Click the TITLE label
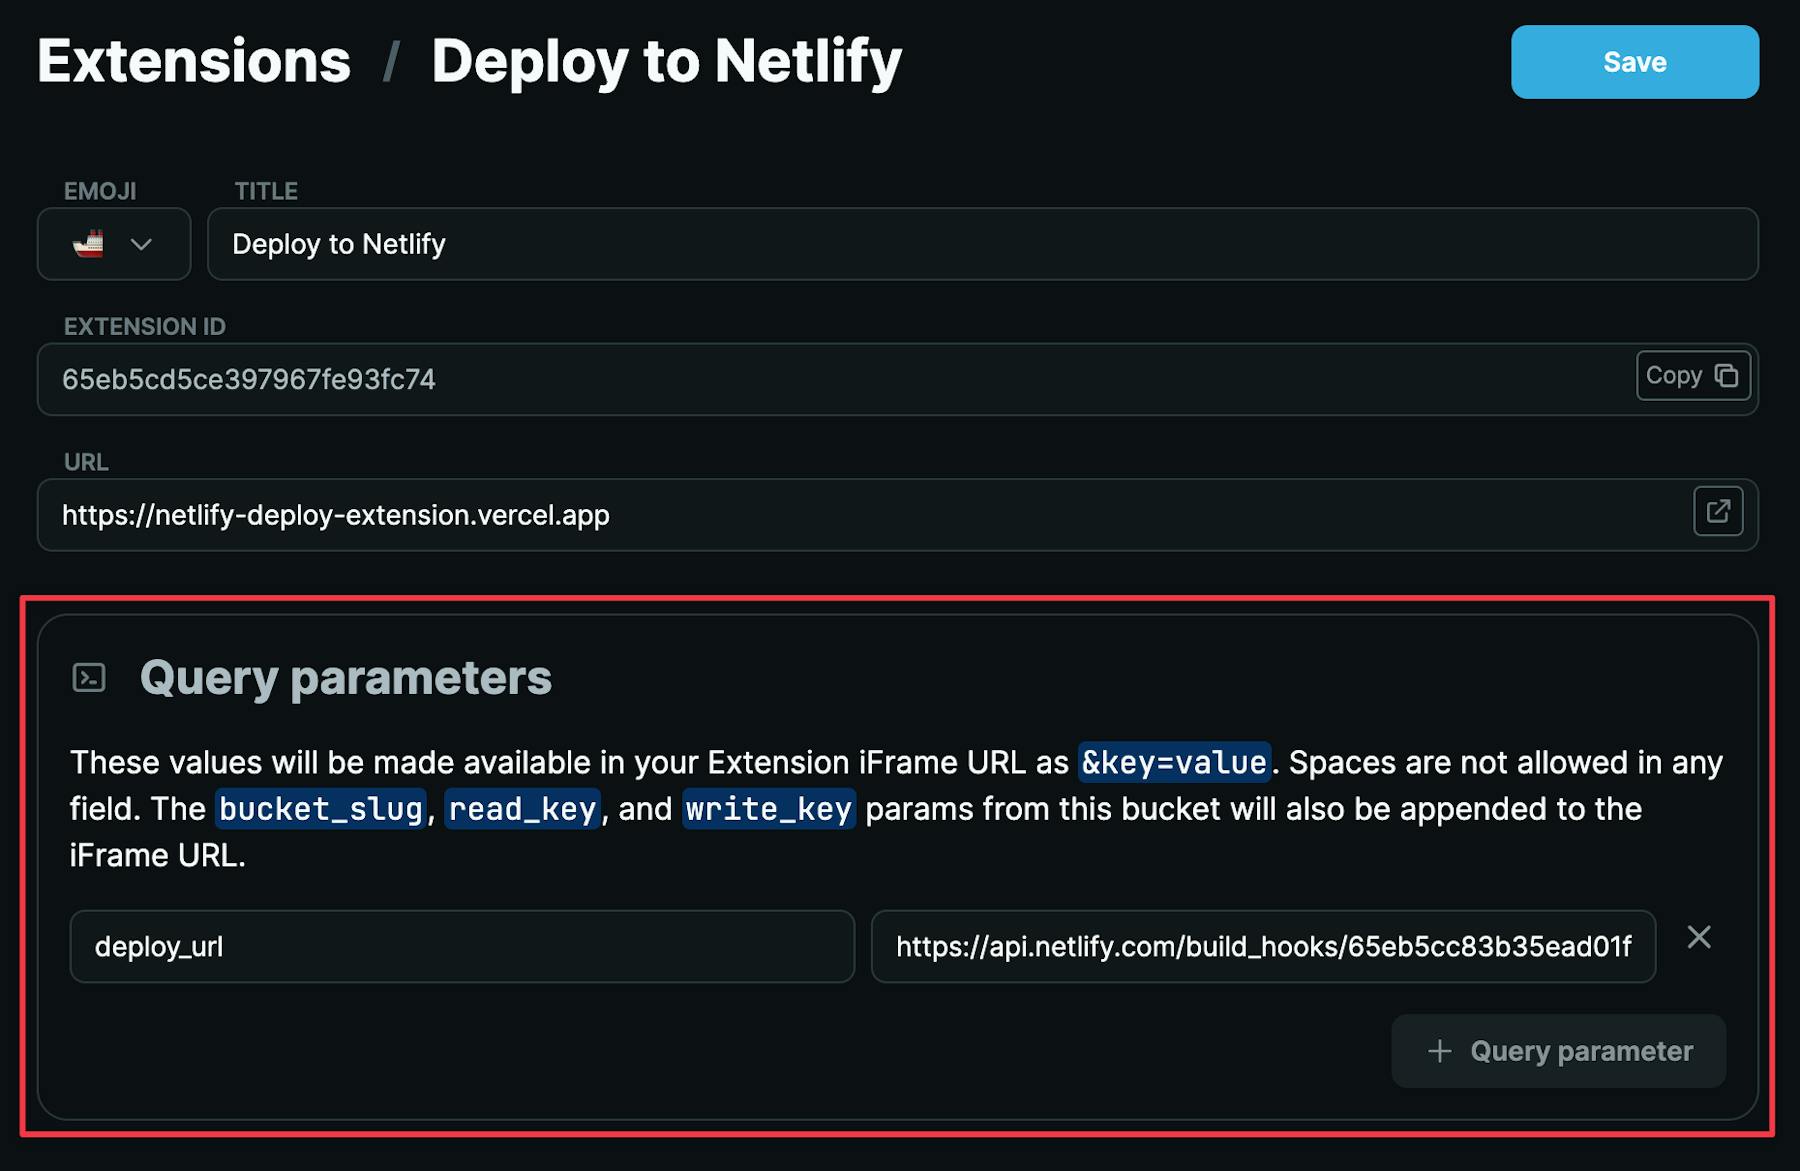The height and width of the screenshot is (1171, 1800). pos(266,191)
